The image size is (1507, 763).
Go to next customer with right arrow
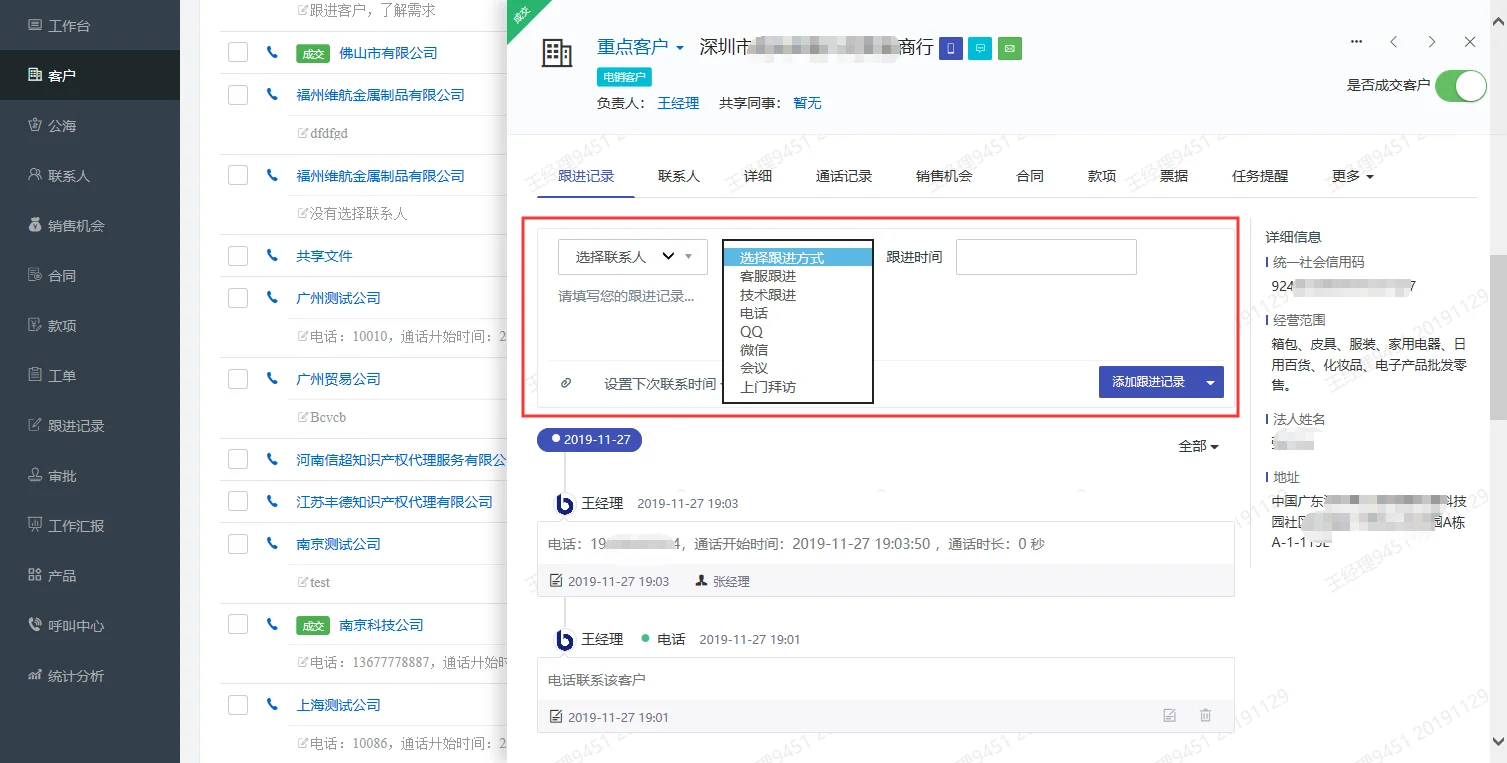(x=1432, y=42)
